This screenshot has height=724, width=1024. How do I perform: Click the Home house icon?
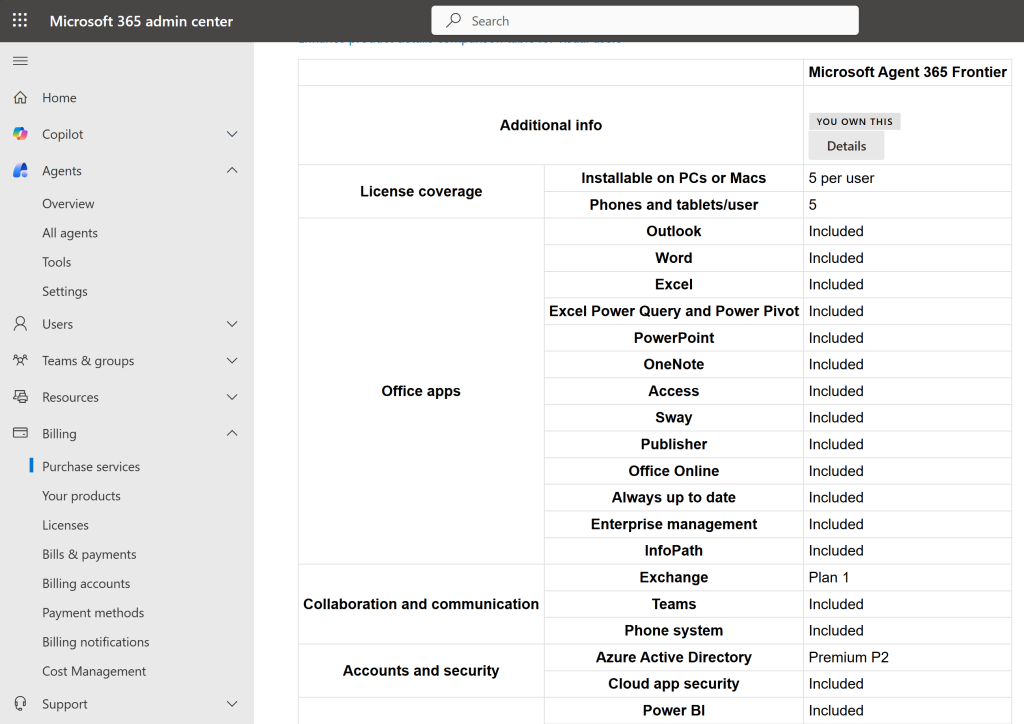coord(20,98)
